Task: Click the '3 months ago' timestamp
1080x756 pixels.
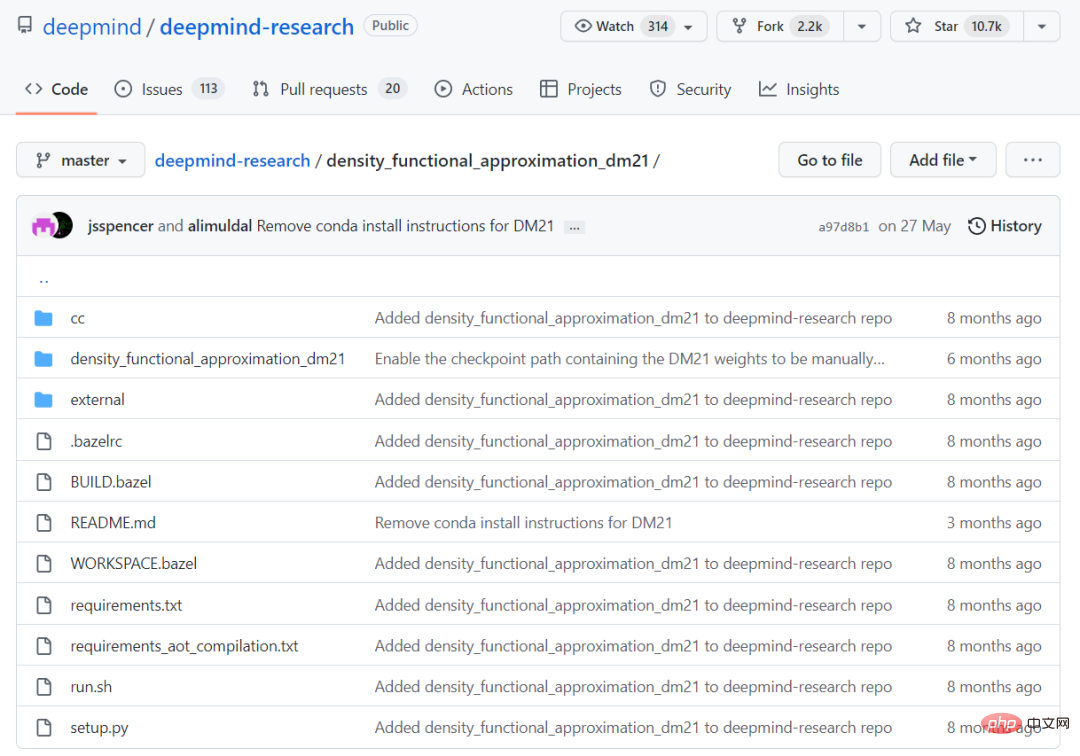Action: point(994,523)
